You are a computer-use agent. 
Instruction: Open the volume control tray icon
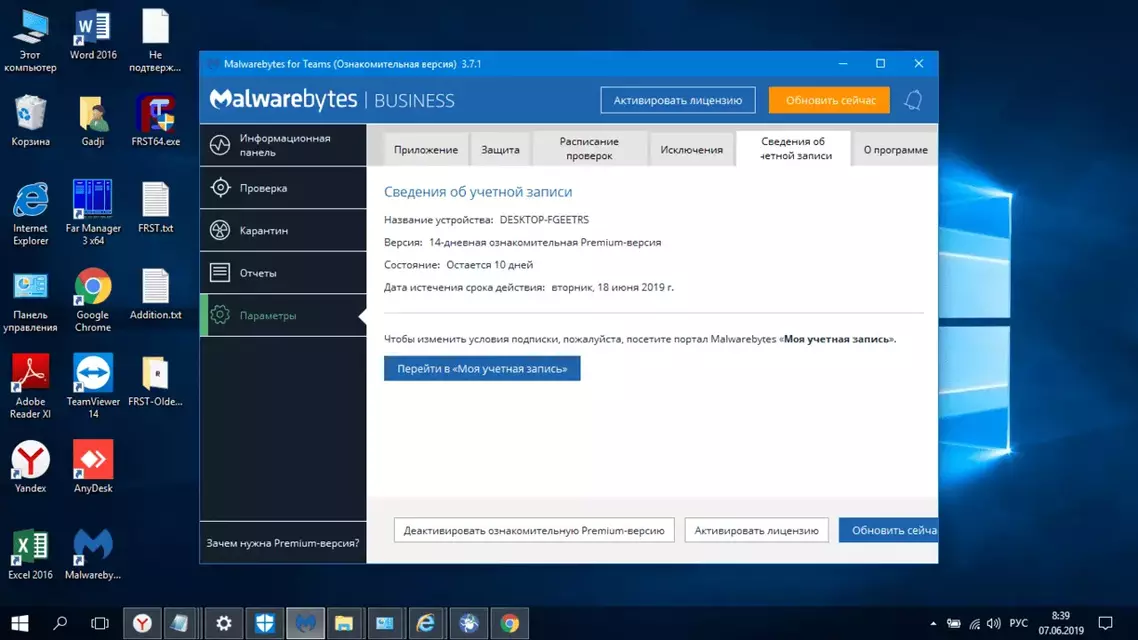click(x=994, y=623)
